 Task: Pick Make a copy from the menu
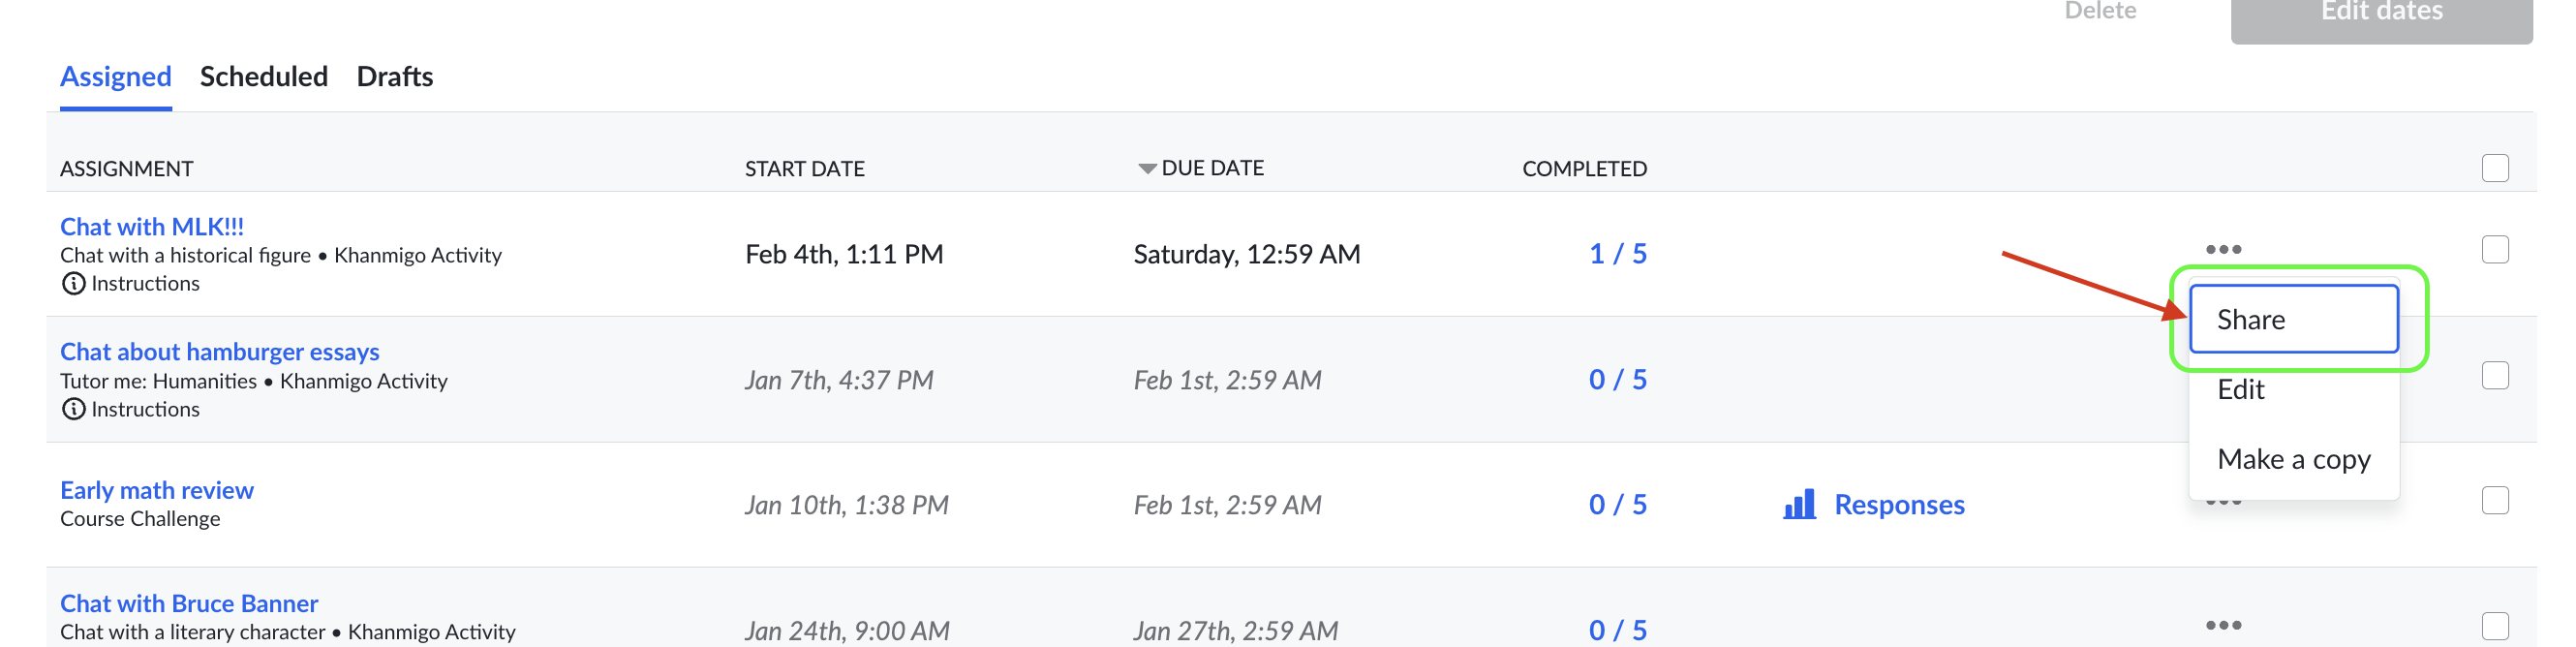[x=2293, y=459]
